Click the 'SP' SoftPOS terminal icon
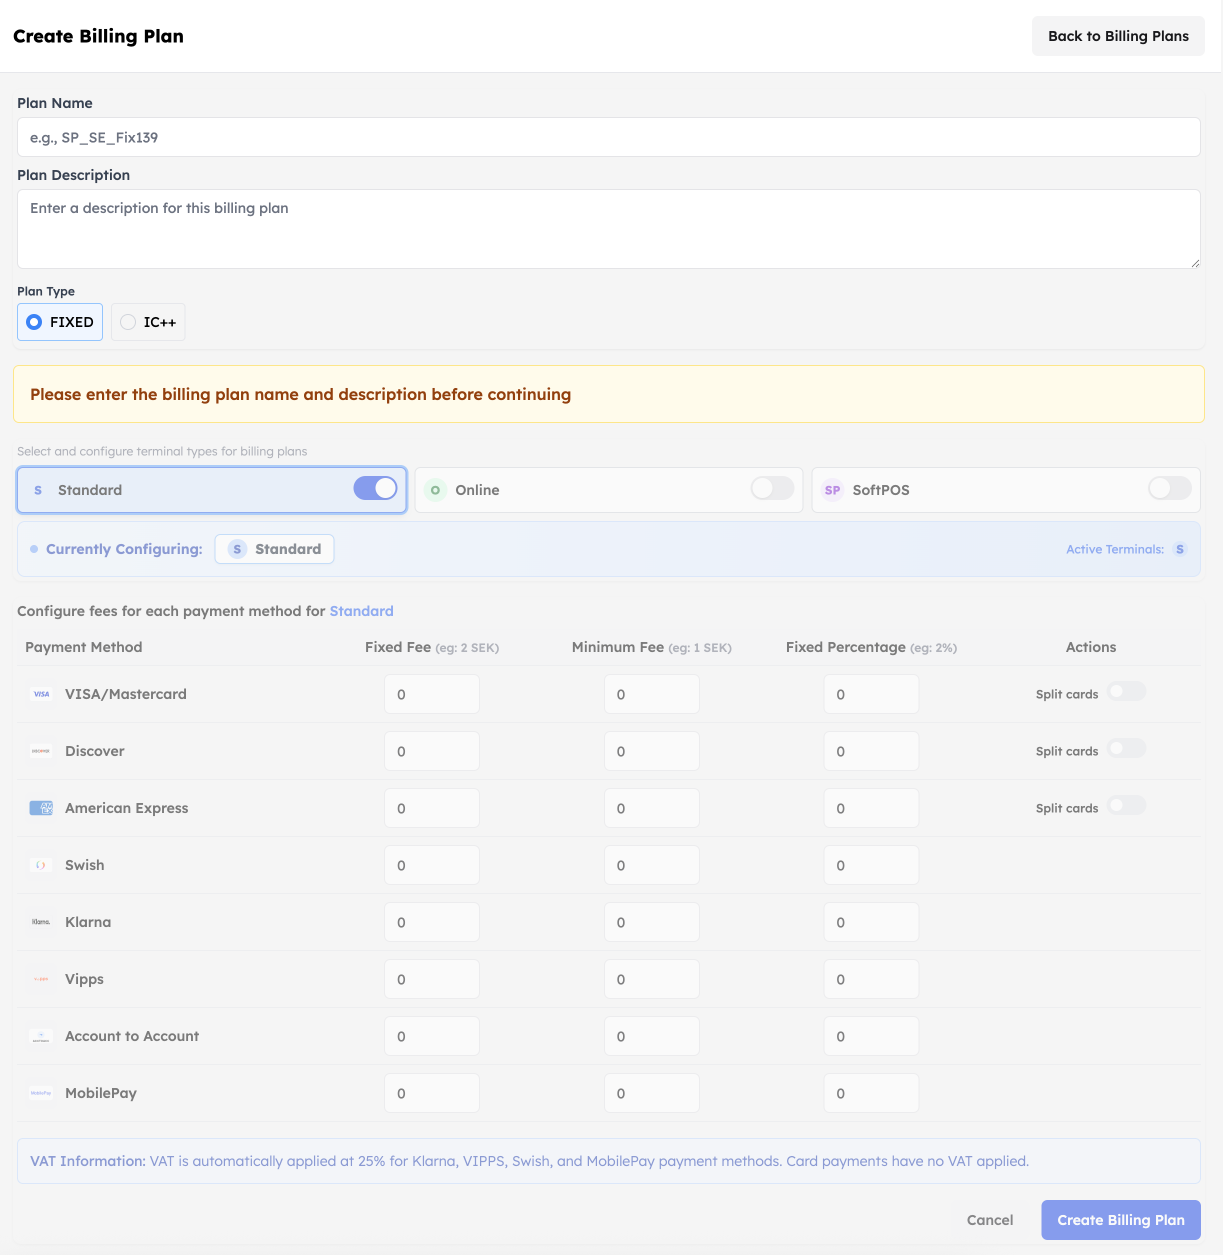1223x1255 pixels. (832, 490)
